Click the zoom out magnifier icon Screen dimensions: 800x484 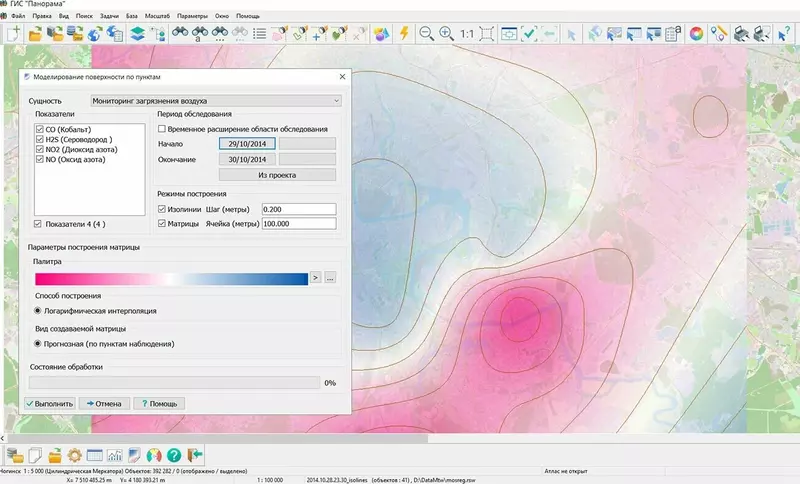(428, 33)
